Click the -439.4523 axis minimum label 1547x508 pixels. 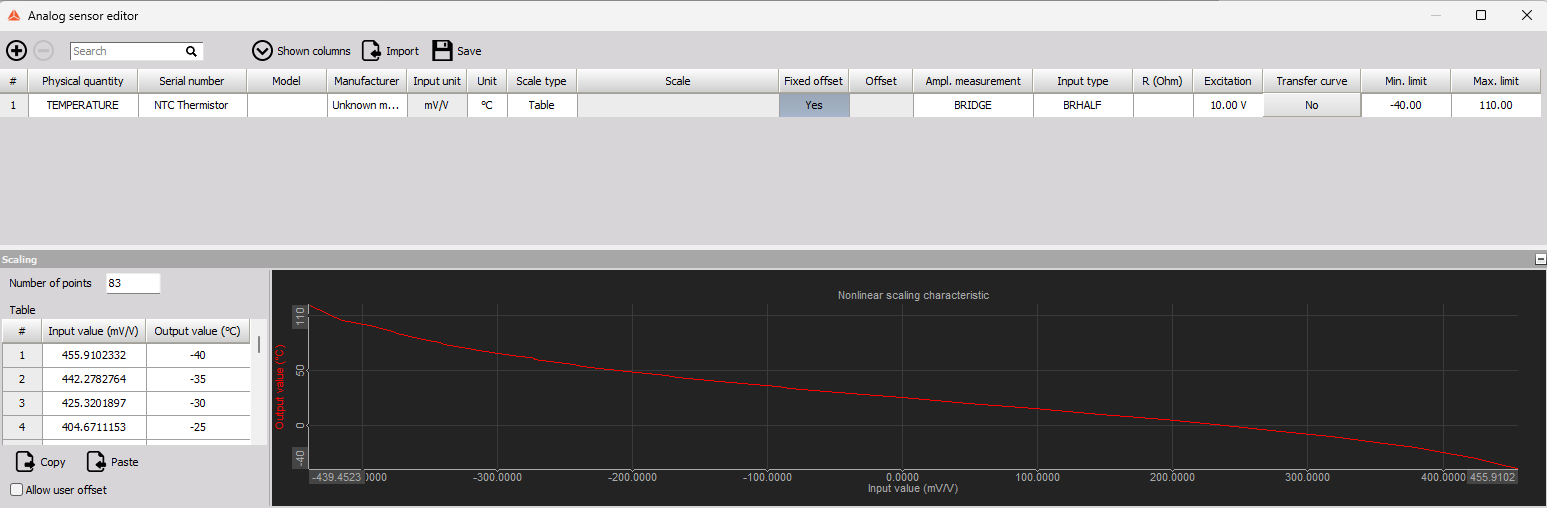(336, 478)
